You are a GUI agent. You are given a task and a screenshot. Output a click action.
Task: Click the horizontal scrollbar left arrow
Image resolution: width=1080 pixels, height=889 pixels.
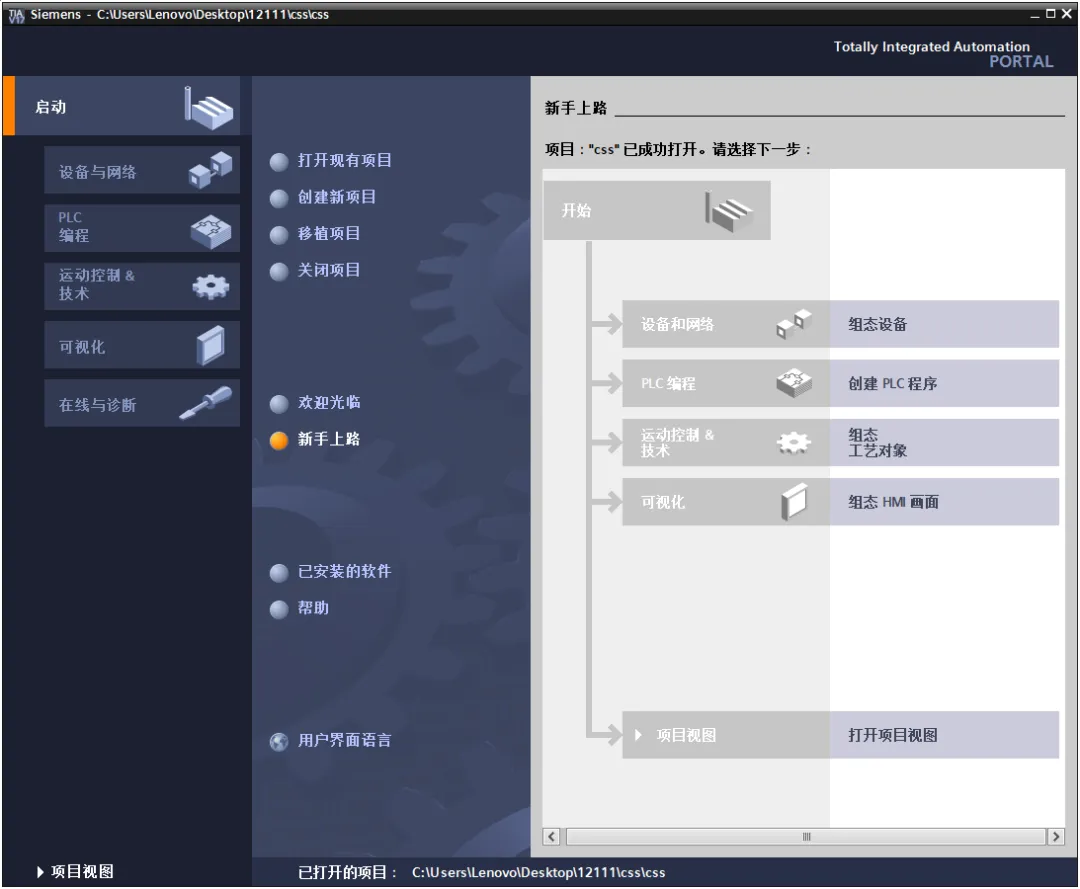pos(551,837)
